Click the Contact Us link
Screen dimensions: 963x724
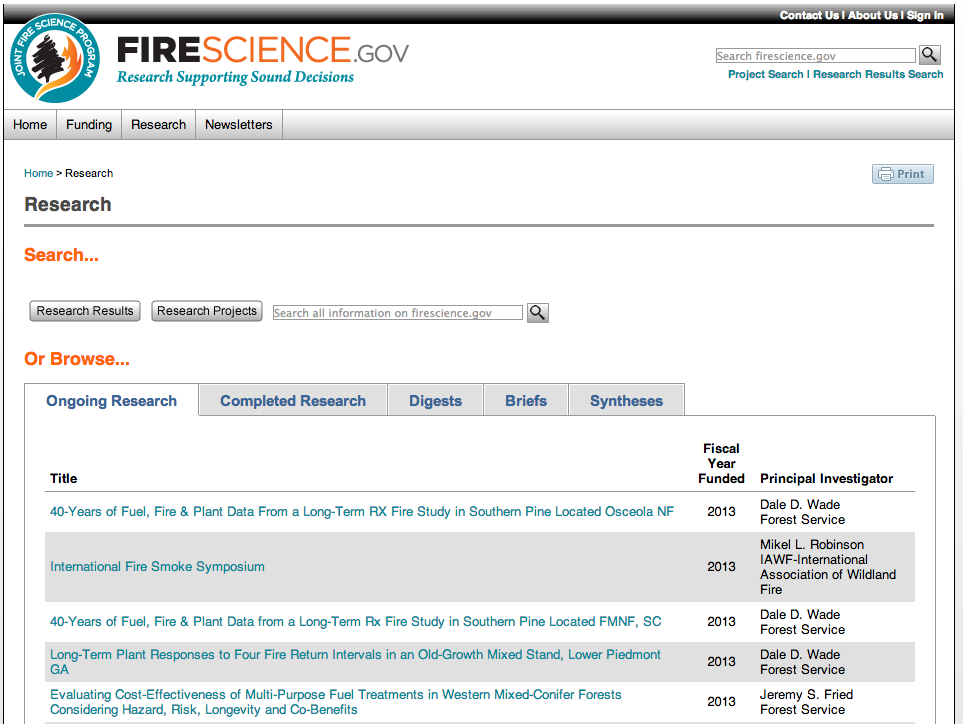[809, 15]
